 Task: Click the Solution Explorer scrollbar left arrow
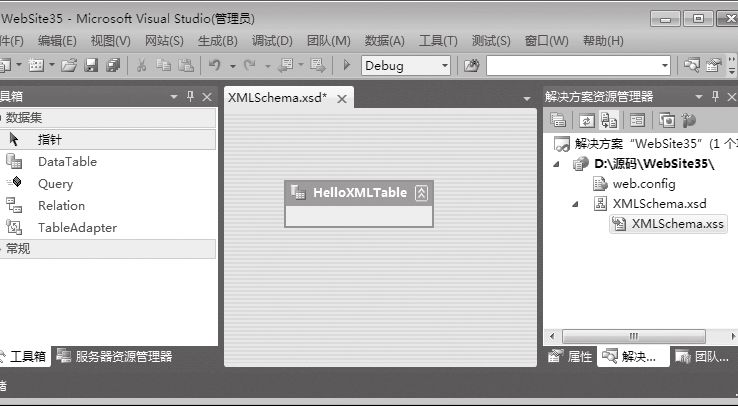point(552,336)
